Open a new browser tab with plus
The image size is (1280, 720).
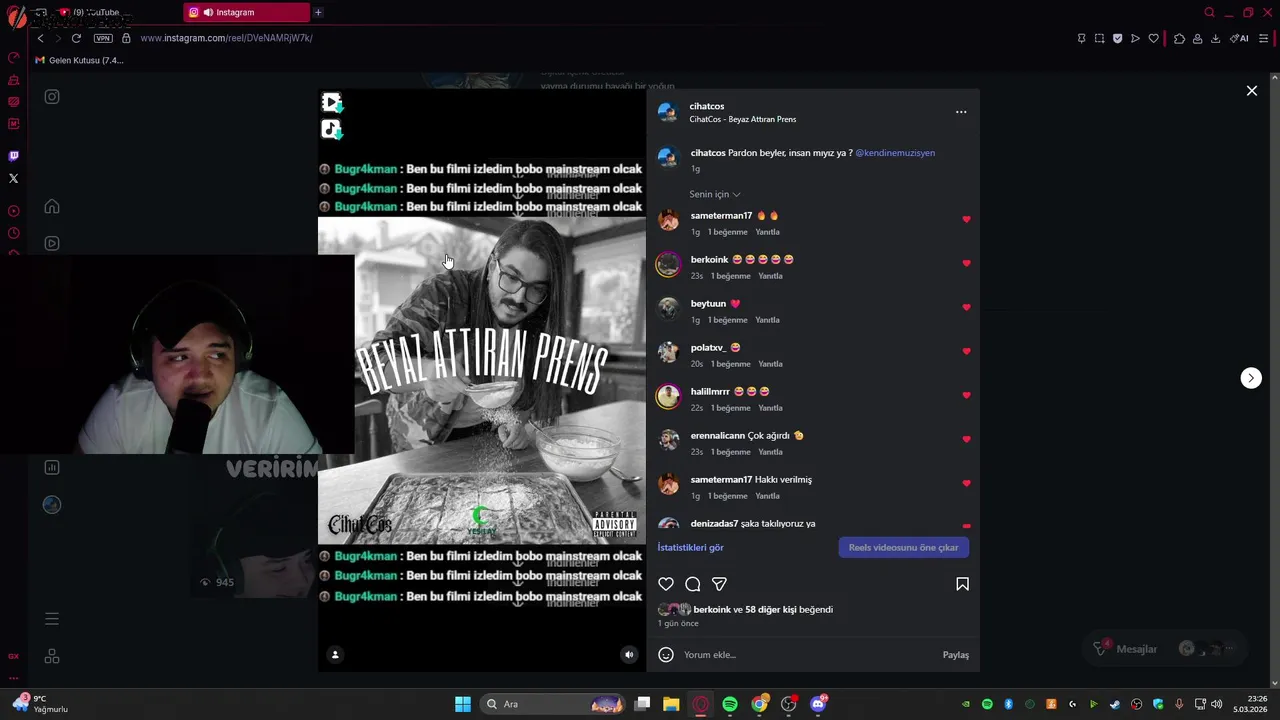(318, 12)
